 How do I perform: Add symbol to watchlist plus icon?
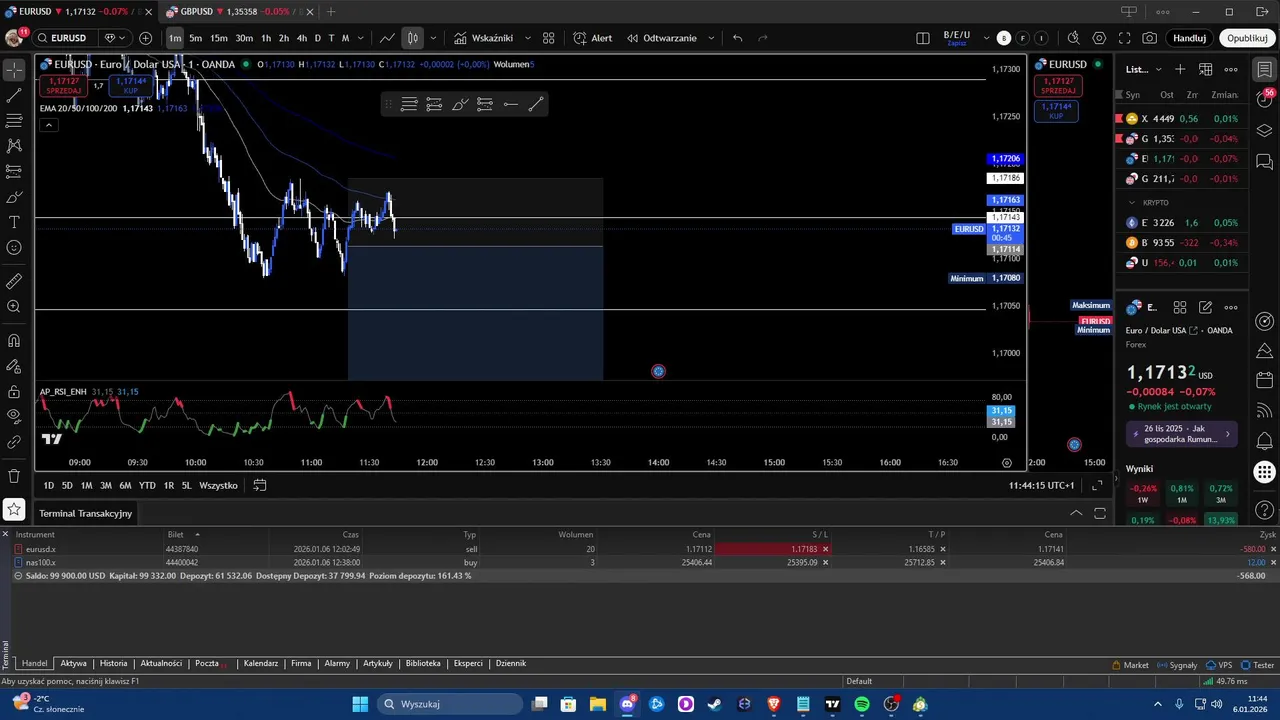click(1180, 69)
